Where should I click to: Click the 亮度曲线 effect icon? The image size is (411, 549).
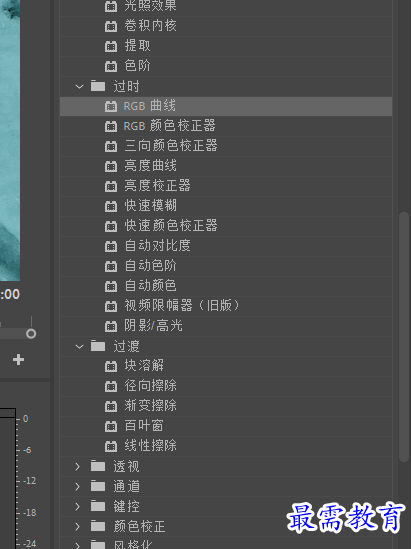point(111,166)
